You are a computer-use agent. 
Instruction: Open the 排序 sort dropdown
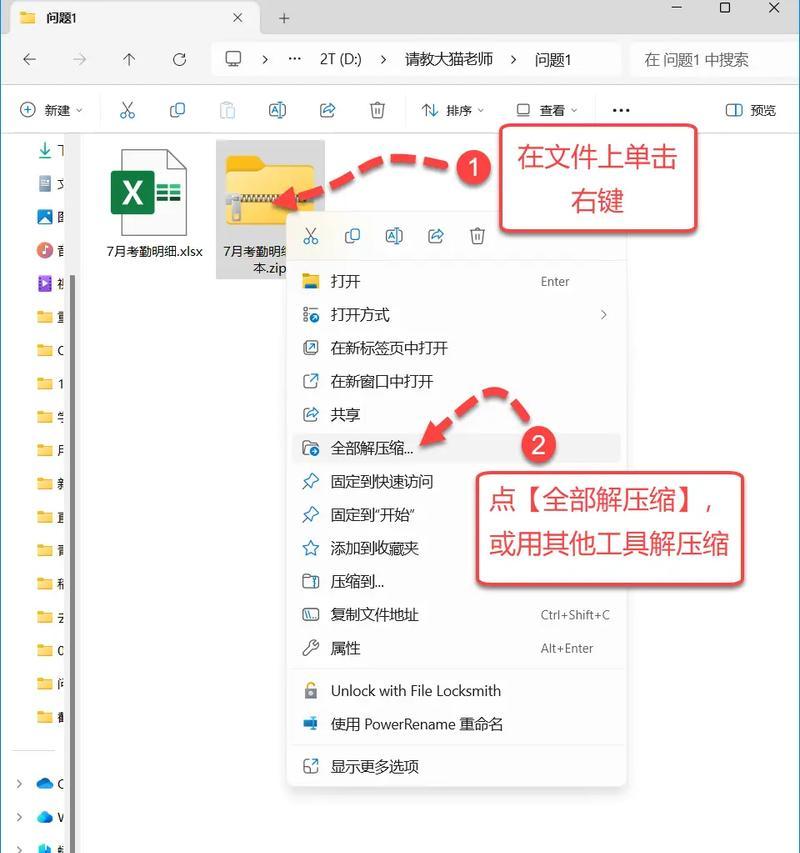[451, 110]
